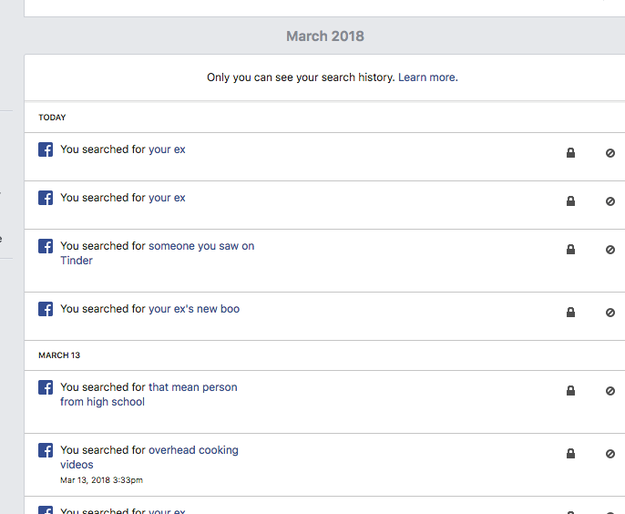Click the Facebook icon next to overhead cooking videos
Screen dimensions: 625x514
[x=46, y=451]
